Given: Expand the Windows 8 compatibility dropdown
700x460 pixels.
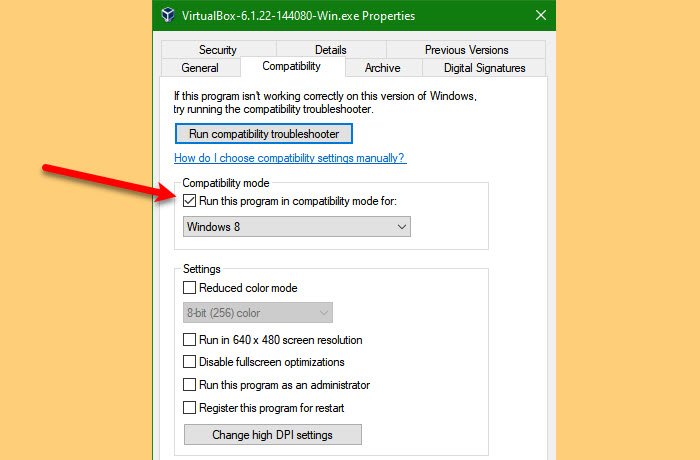Looking at the screenshot, I should (x=297, y=227).
